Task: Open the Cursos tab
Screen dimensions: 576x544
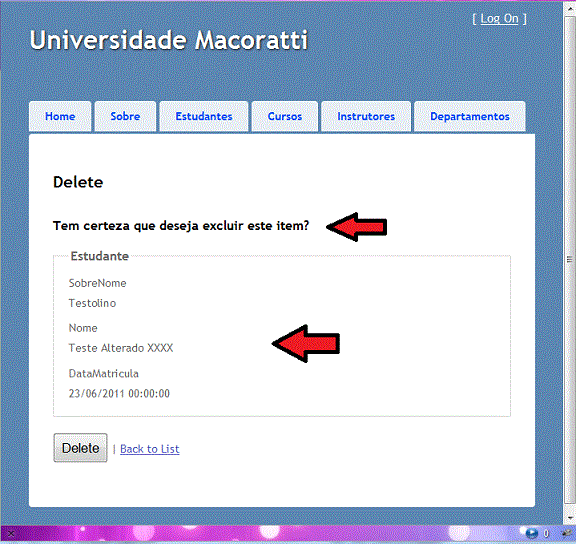Action: tap(285, 116)
